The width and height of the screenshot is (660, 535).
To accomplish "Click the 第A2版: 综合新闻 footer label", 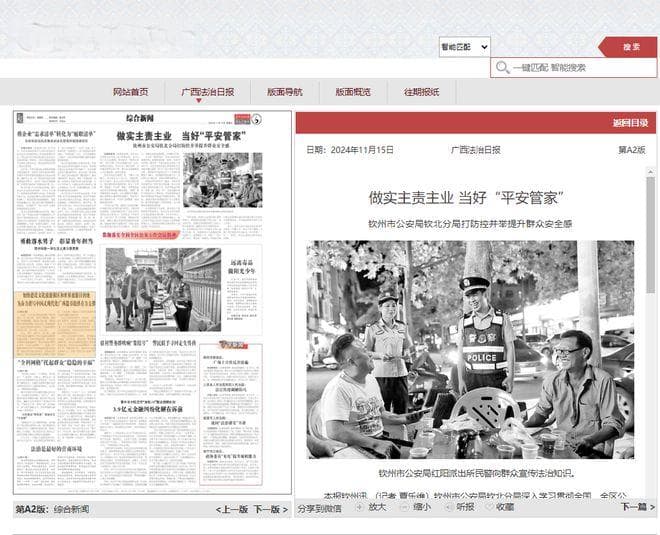I will click(x=52, y=509).
